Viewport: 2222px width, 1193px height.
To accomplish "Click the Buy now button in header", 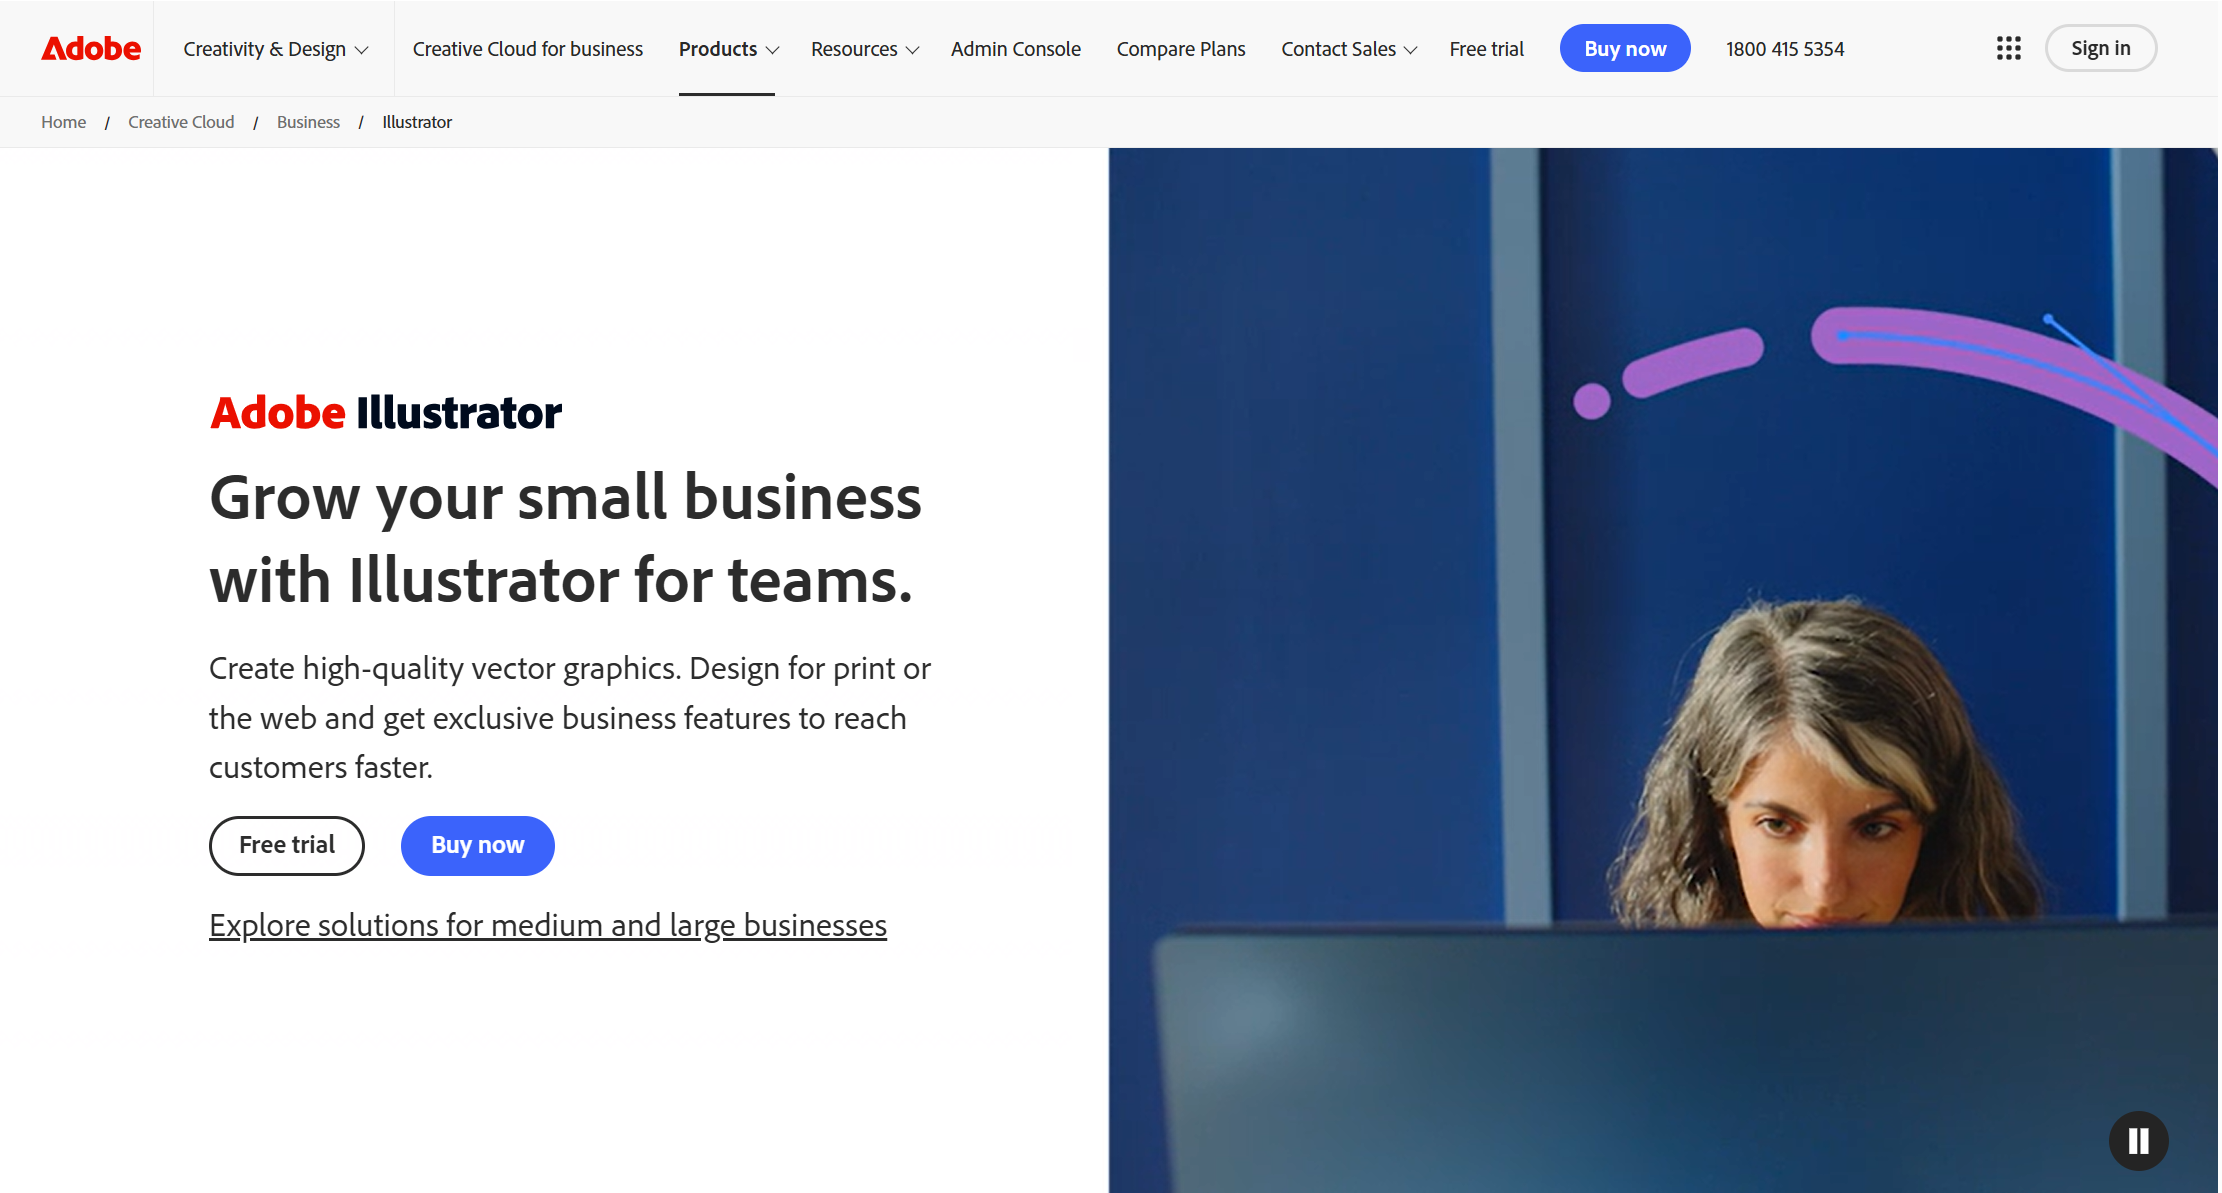I will (x=1624, y=48).
